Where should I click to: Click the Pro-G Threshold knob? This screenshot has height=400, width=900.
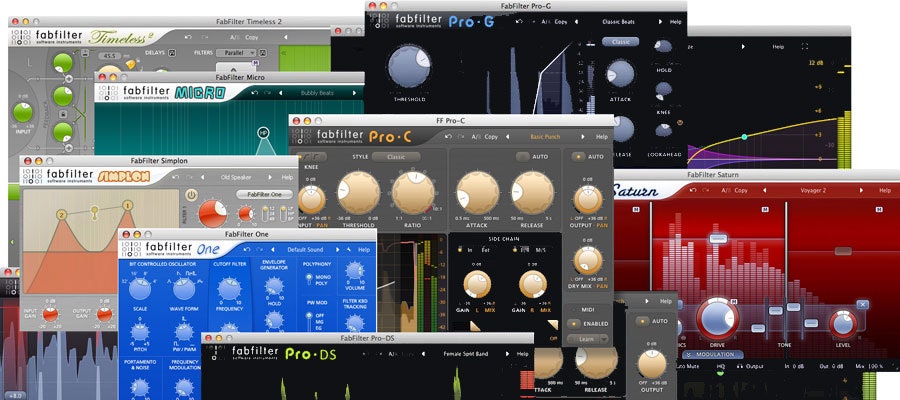pos(406,66)
